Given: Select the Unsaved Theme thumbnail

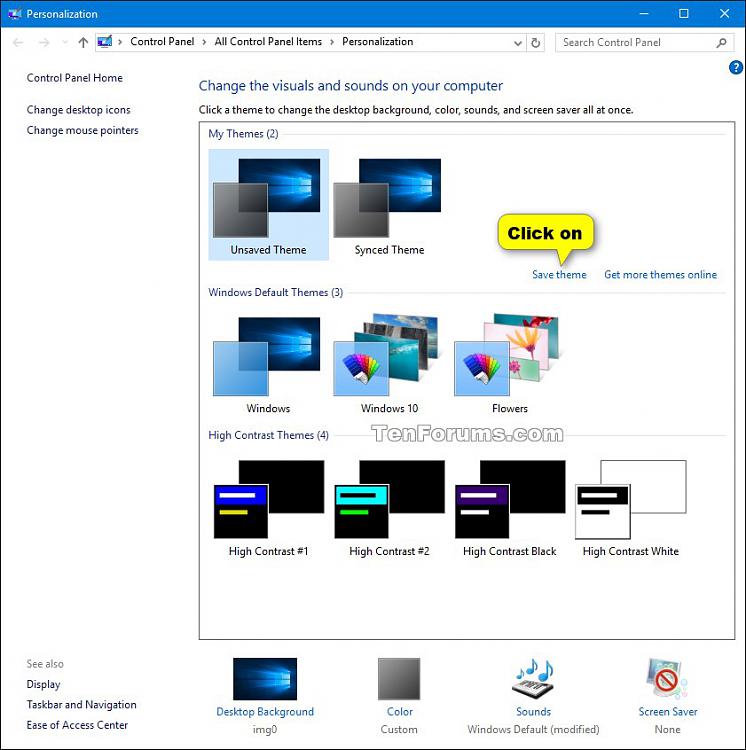Looking at the screenshot, I should (x=268, y=205).
